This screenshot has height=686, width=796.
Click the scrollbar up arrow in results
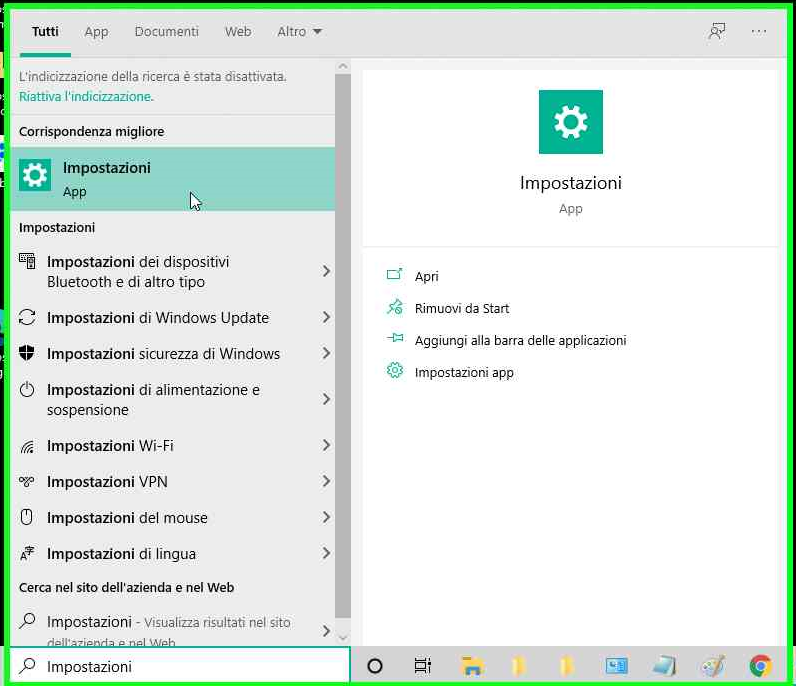click(343, 67)
